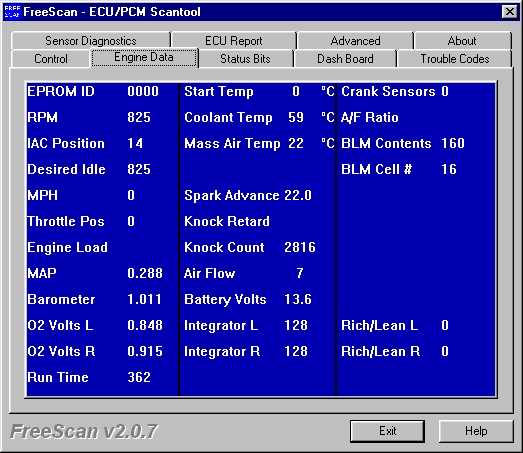Click the Knock Count value 2816
This screenshot has height=453, width=523.
click(300, 247)
